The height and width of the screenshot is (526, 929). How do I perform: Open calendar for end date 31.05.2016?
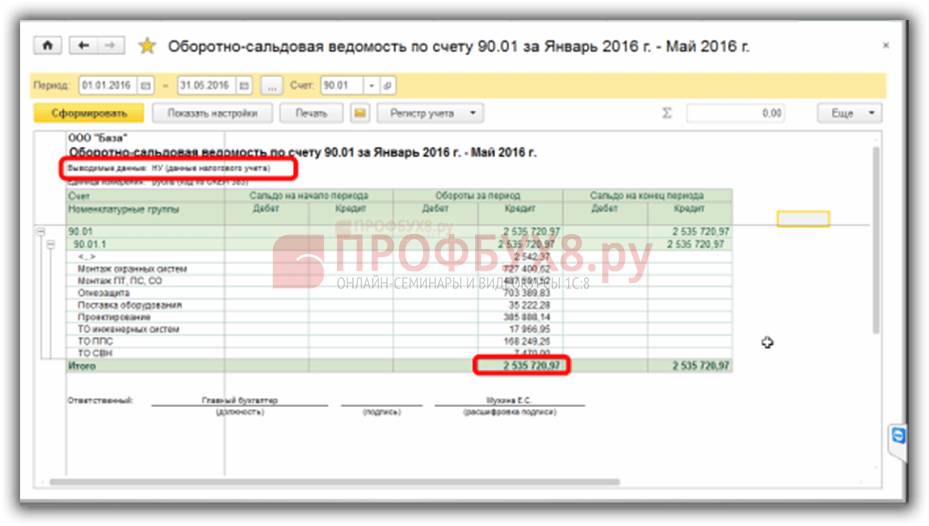click(243, 86)
